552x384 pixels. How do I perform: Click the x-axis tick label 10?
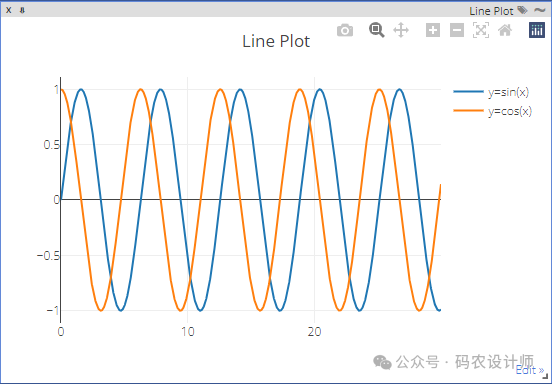(x=188, y=332)
